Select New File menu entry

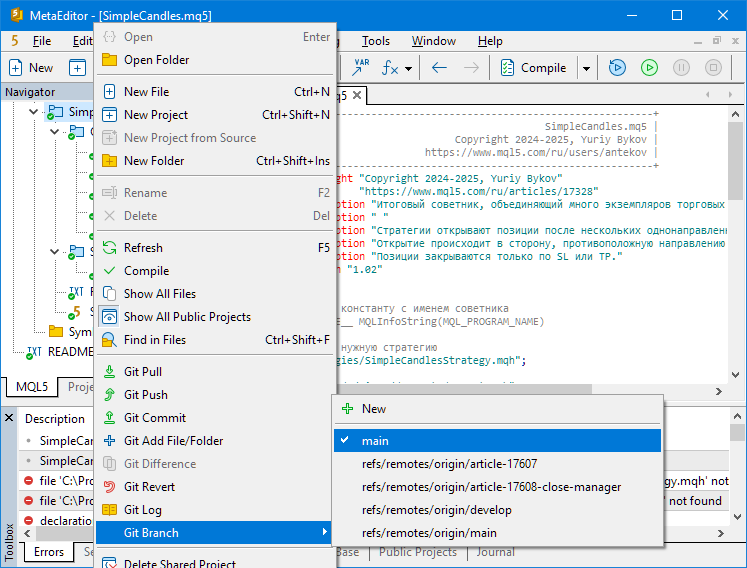[215, 91]
